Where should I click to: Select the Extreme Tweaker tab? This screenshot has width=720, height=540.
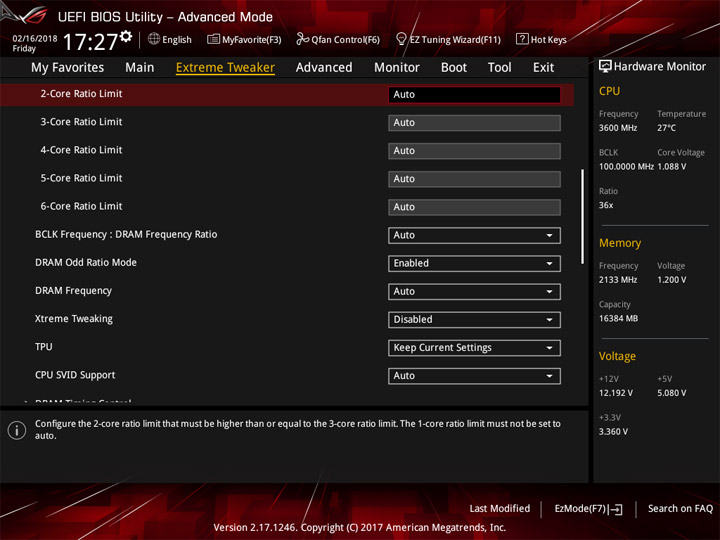(x=225, y=68)
